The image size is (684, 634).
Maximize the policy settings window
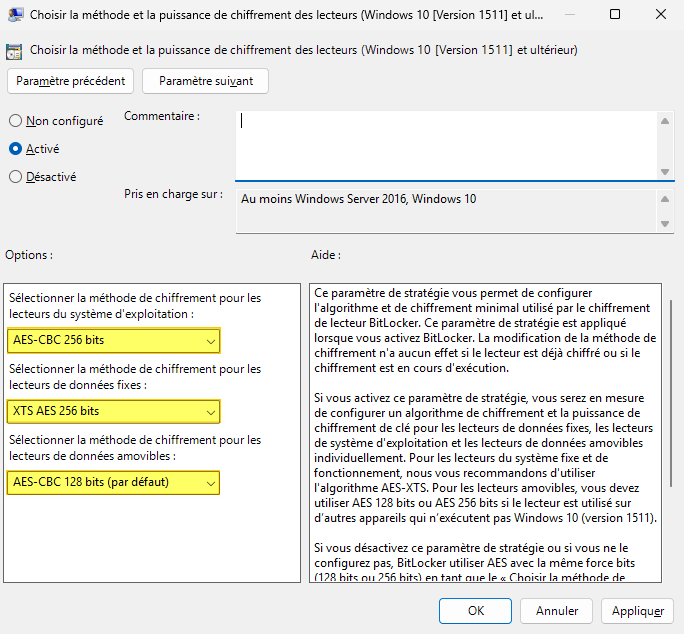pos(615,14)
